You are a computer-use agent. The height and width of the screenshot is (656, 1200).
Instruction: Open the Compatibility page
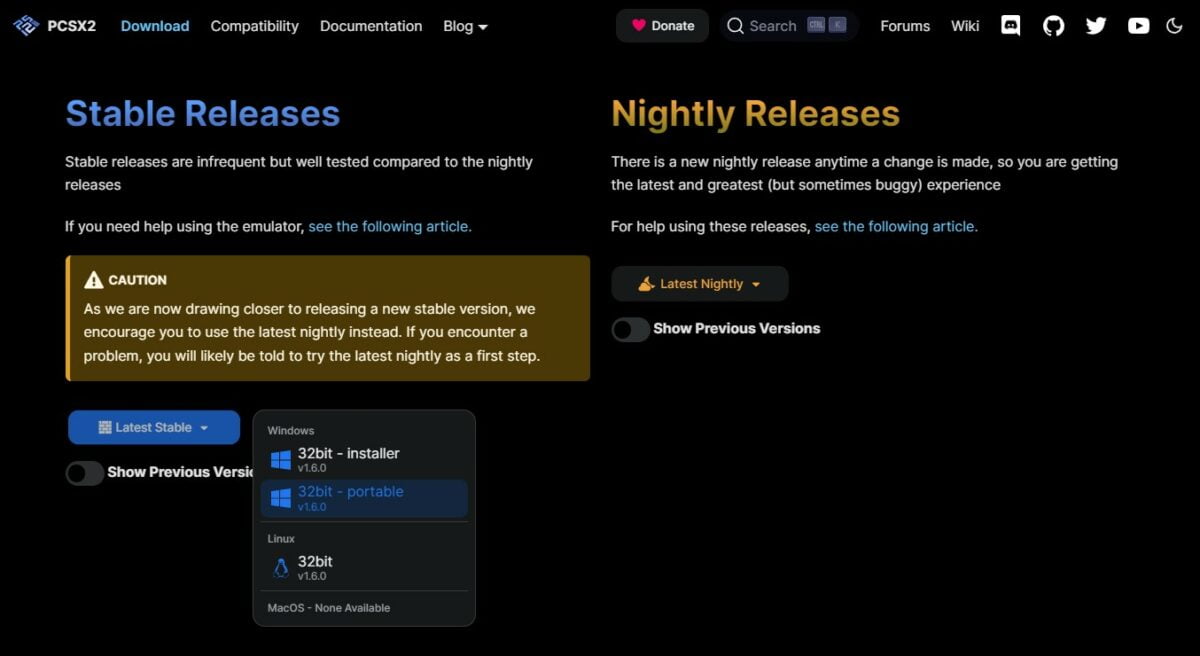pyautogui.click(x=254, y=26)
